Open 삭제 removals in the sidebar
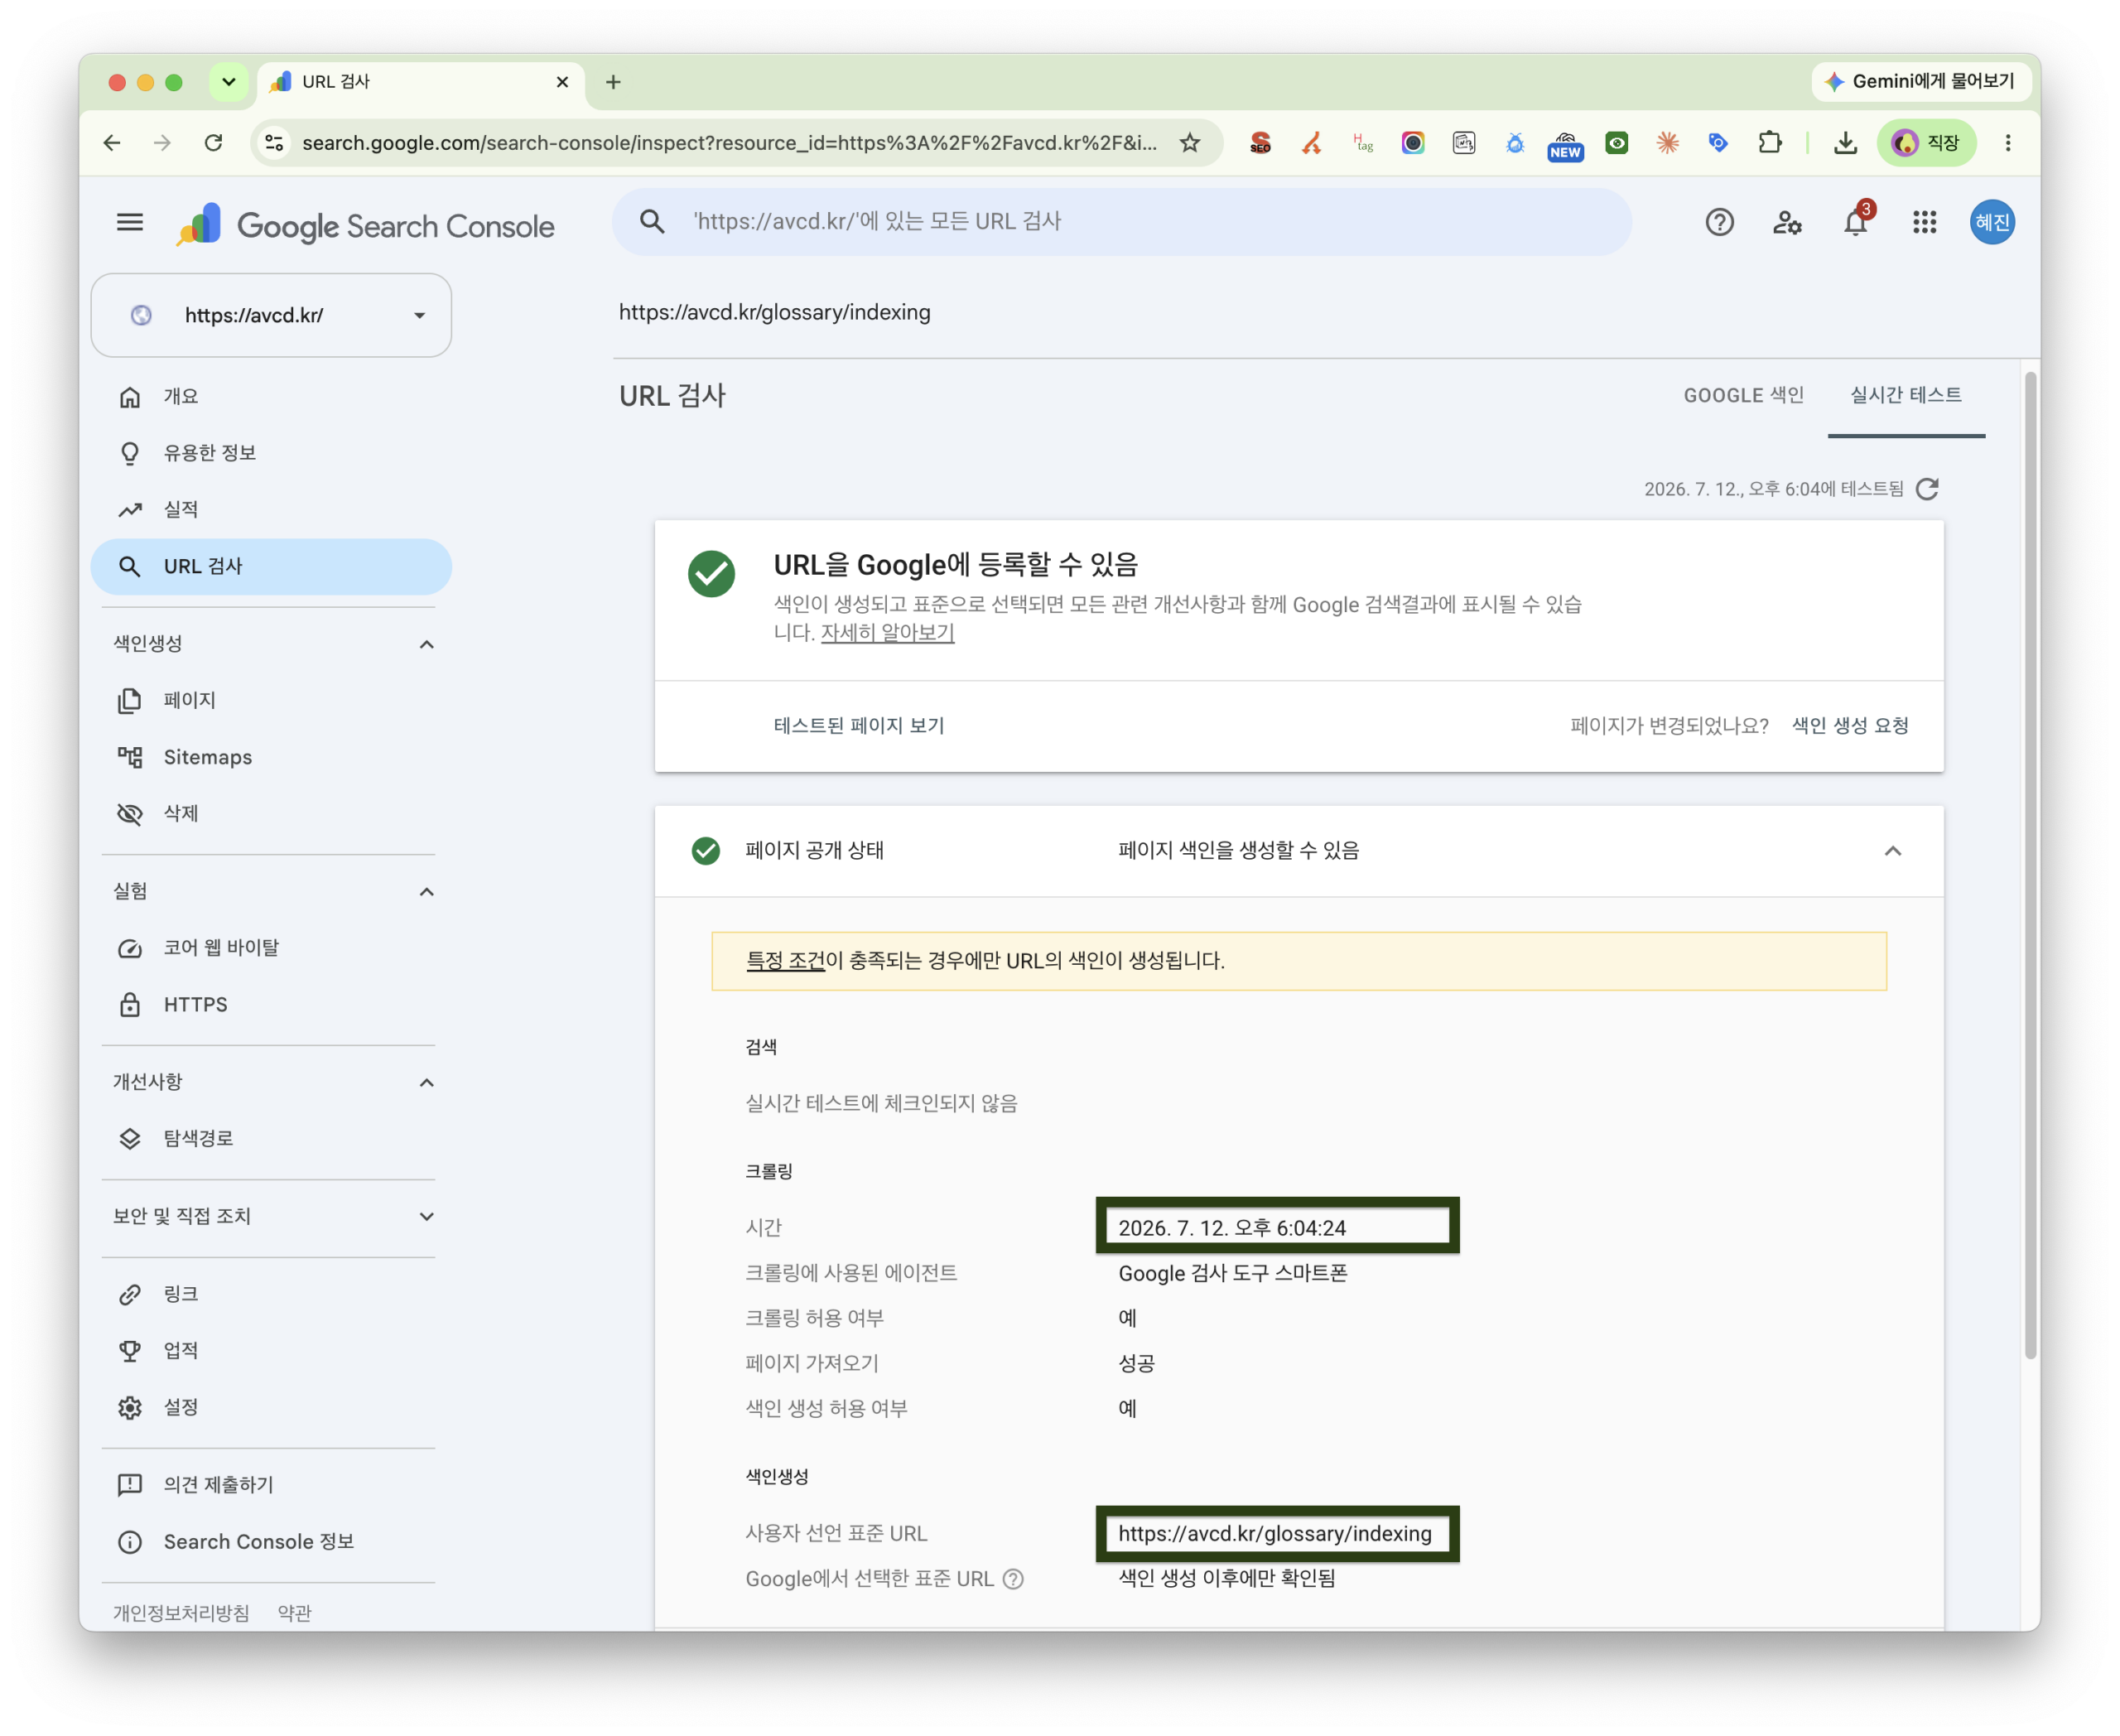The width and height of the screenshot is (2120, 1736). coord(271,813)
